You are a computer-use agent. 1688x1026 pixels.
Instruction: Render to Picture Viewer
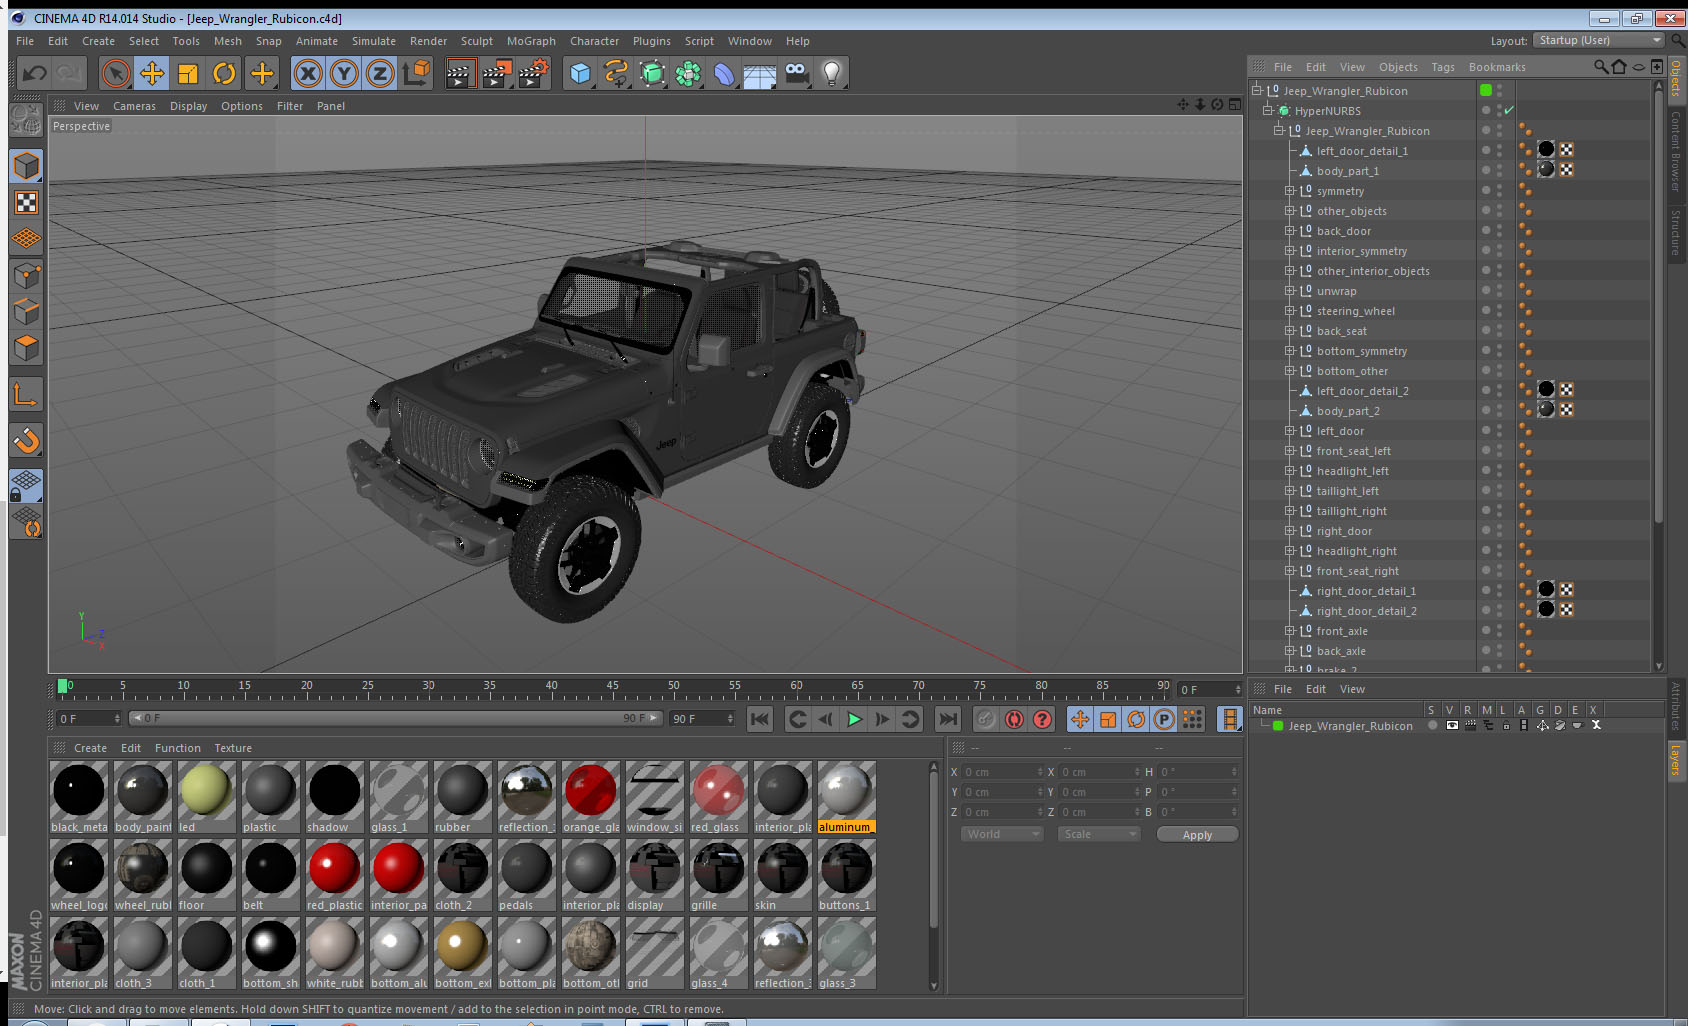click(496, 73)
